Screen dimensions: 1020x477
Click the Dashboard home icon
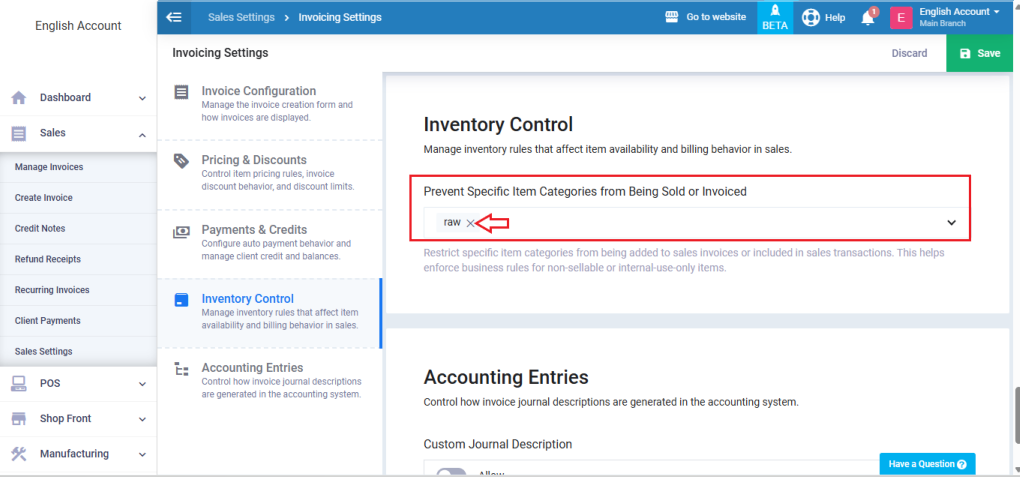(18, 98)
